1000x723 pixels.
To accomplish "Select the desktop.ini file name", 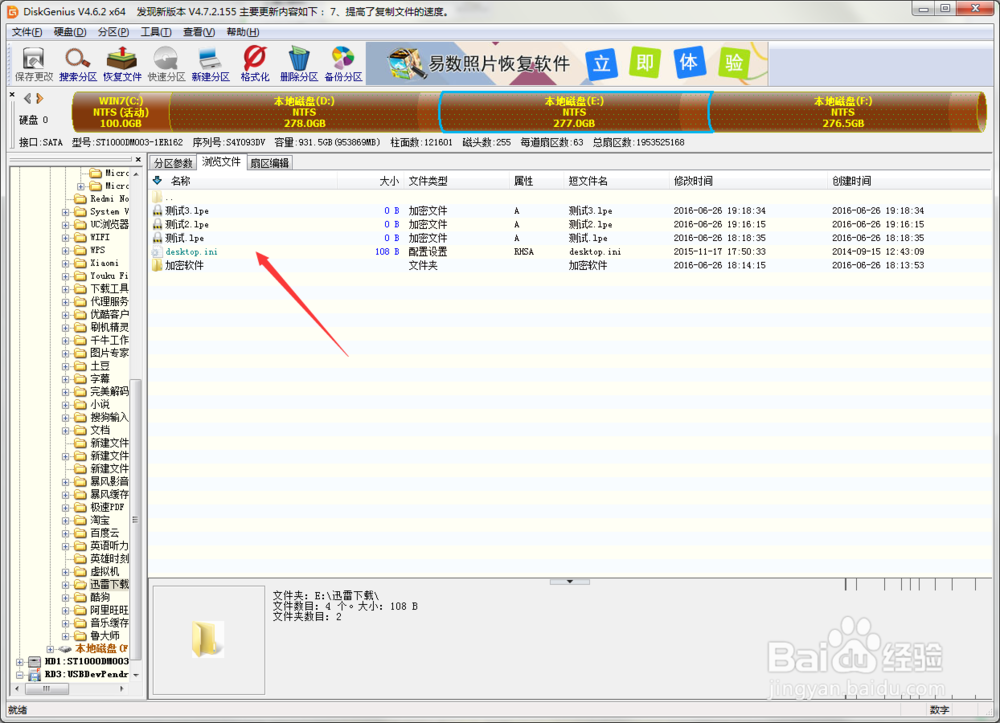I will 191,252.
